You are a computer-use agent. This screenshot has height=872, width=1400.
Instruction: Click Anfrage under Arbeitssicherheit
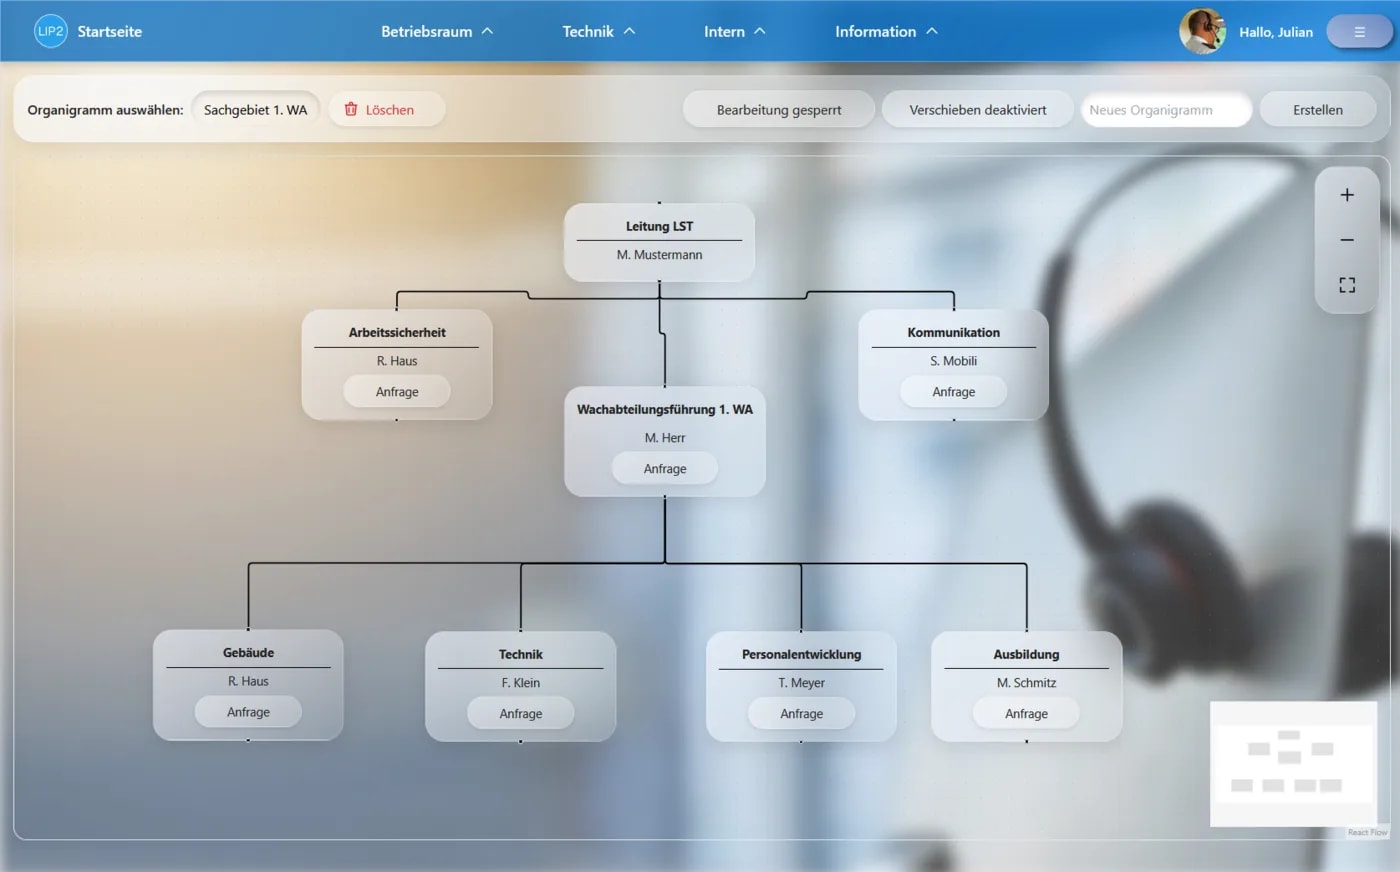click(397, 392)
